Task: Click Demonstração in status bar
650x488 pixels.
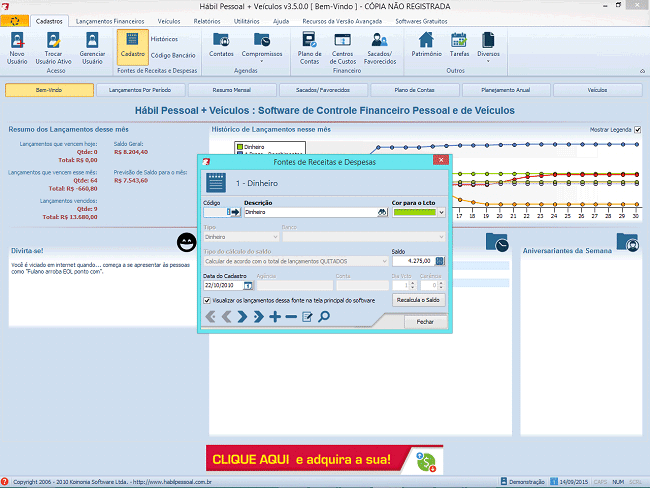Action: [x=522, y=482]
